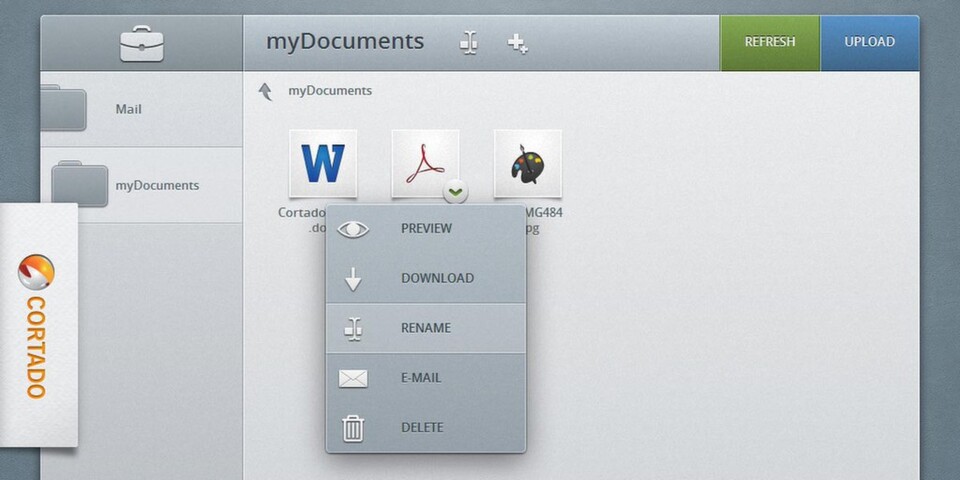Select the paint palette image file icon
Screen dimensions: 960x480
[x=527, y=163]
